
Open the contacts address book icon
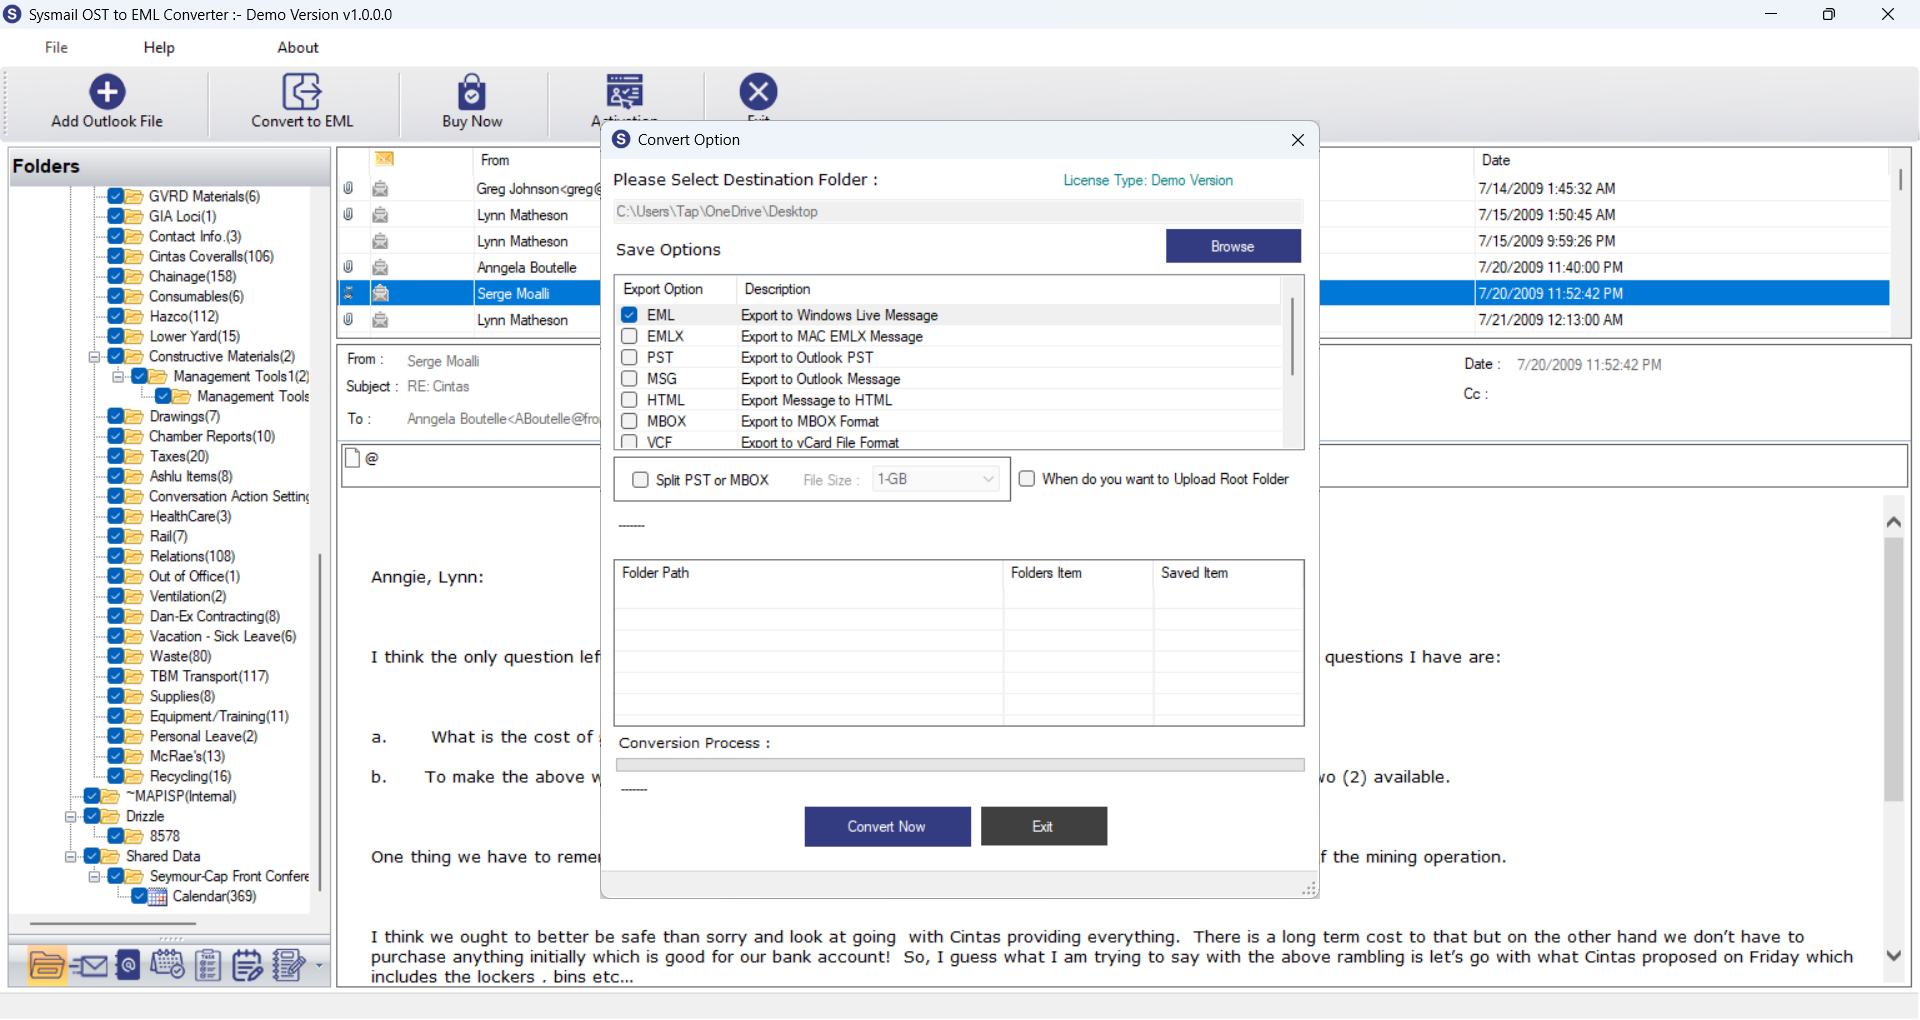click(128, 965)
